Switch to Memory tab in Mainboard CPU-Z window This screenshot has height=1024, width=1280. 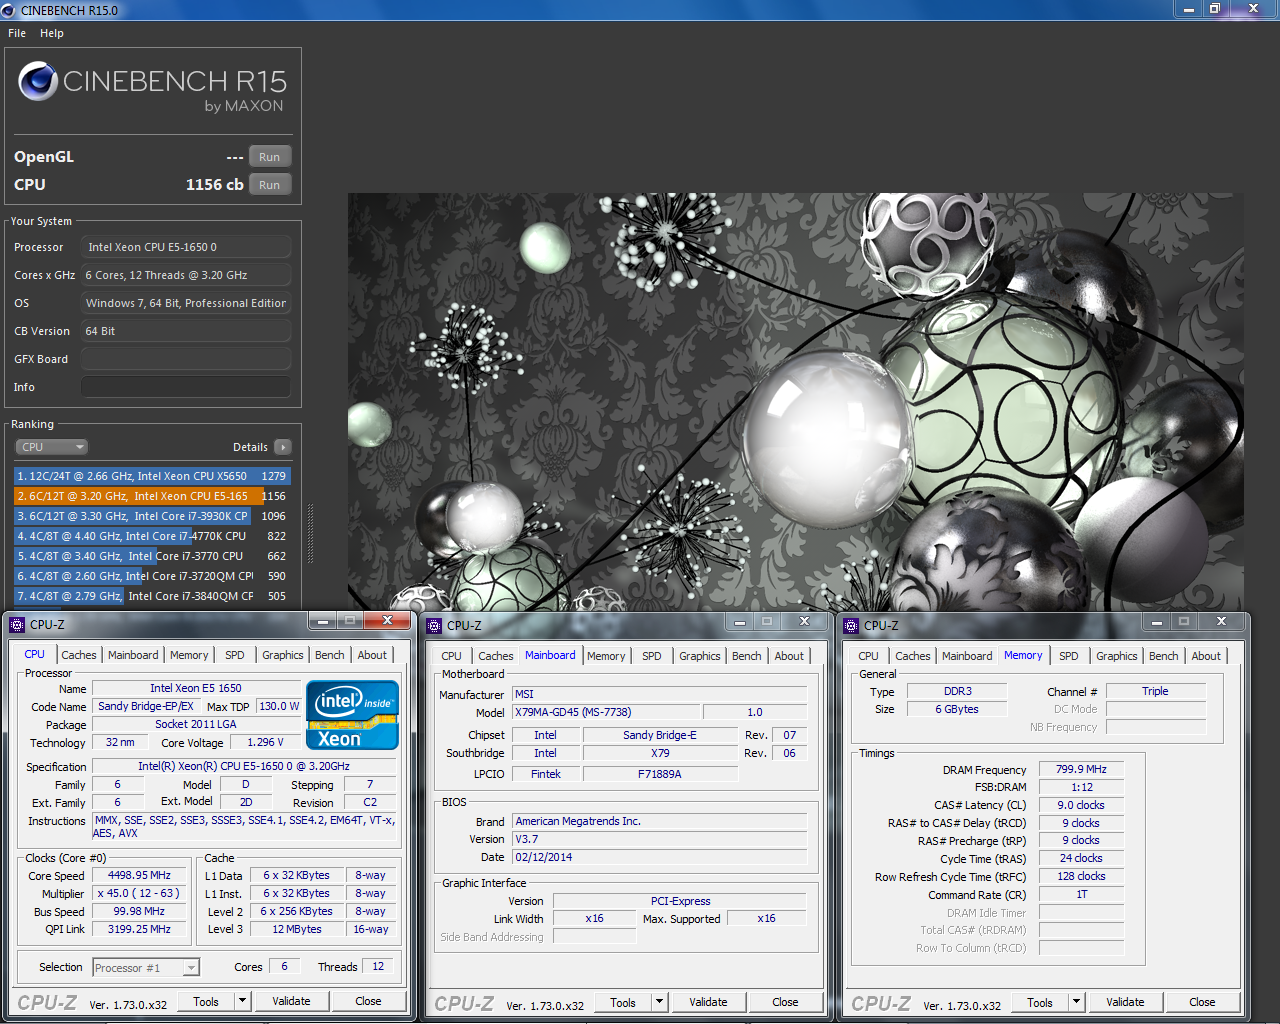tap(606, 656)
